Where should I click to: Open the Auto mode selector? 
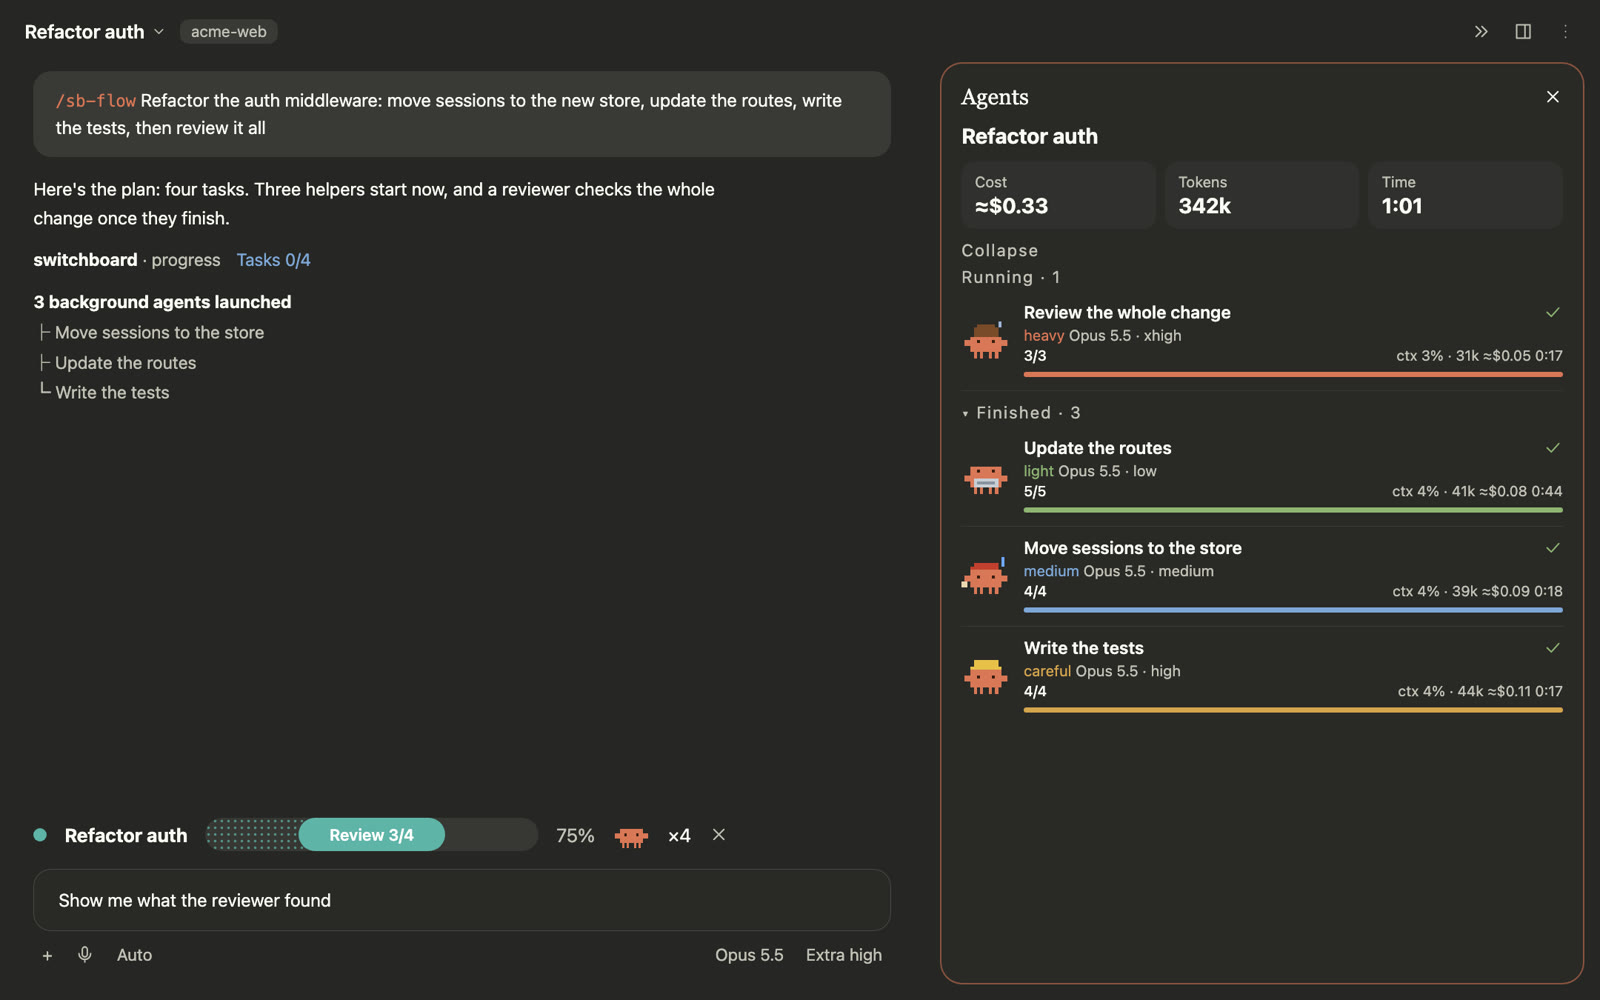[134, 955]
